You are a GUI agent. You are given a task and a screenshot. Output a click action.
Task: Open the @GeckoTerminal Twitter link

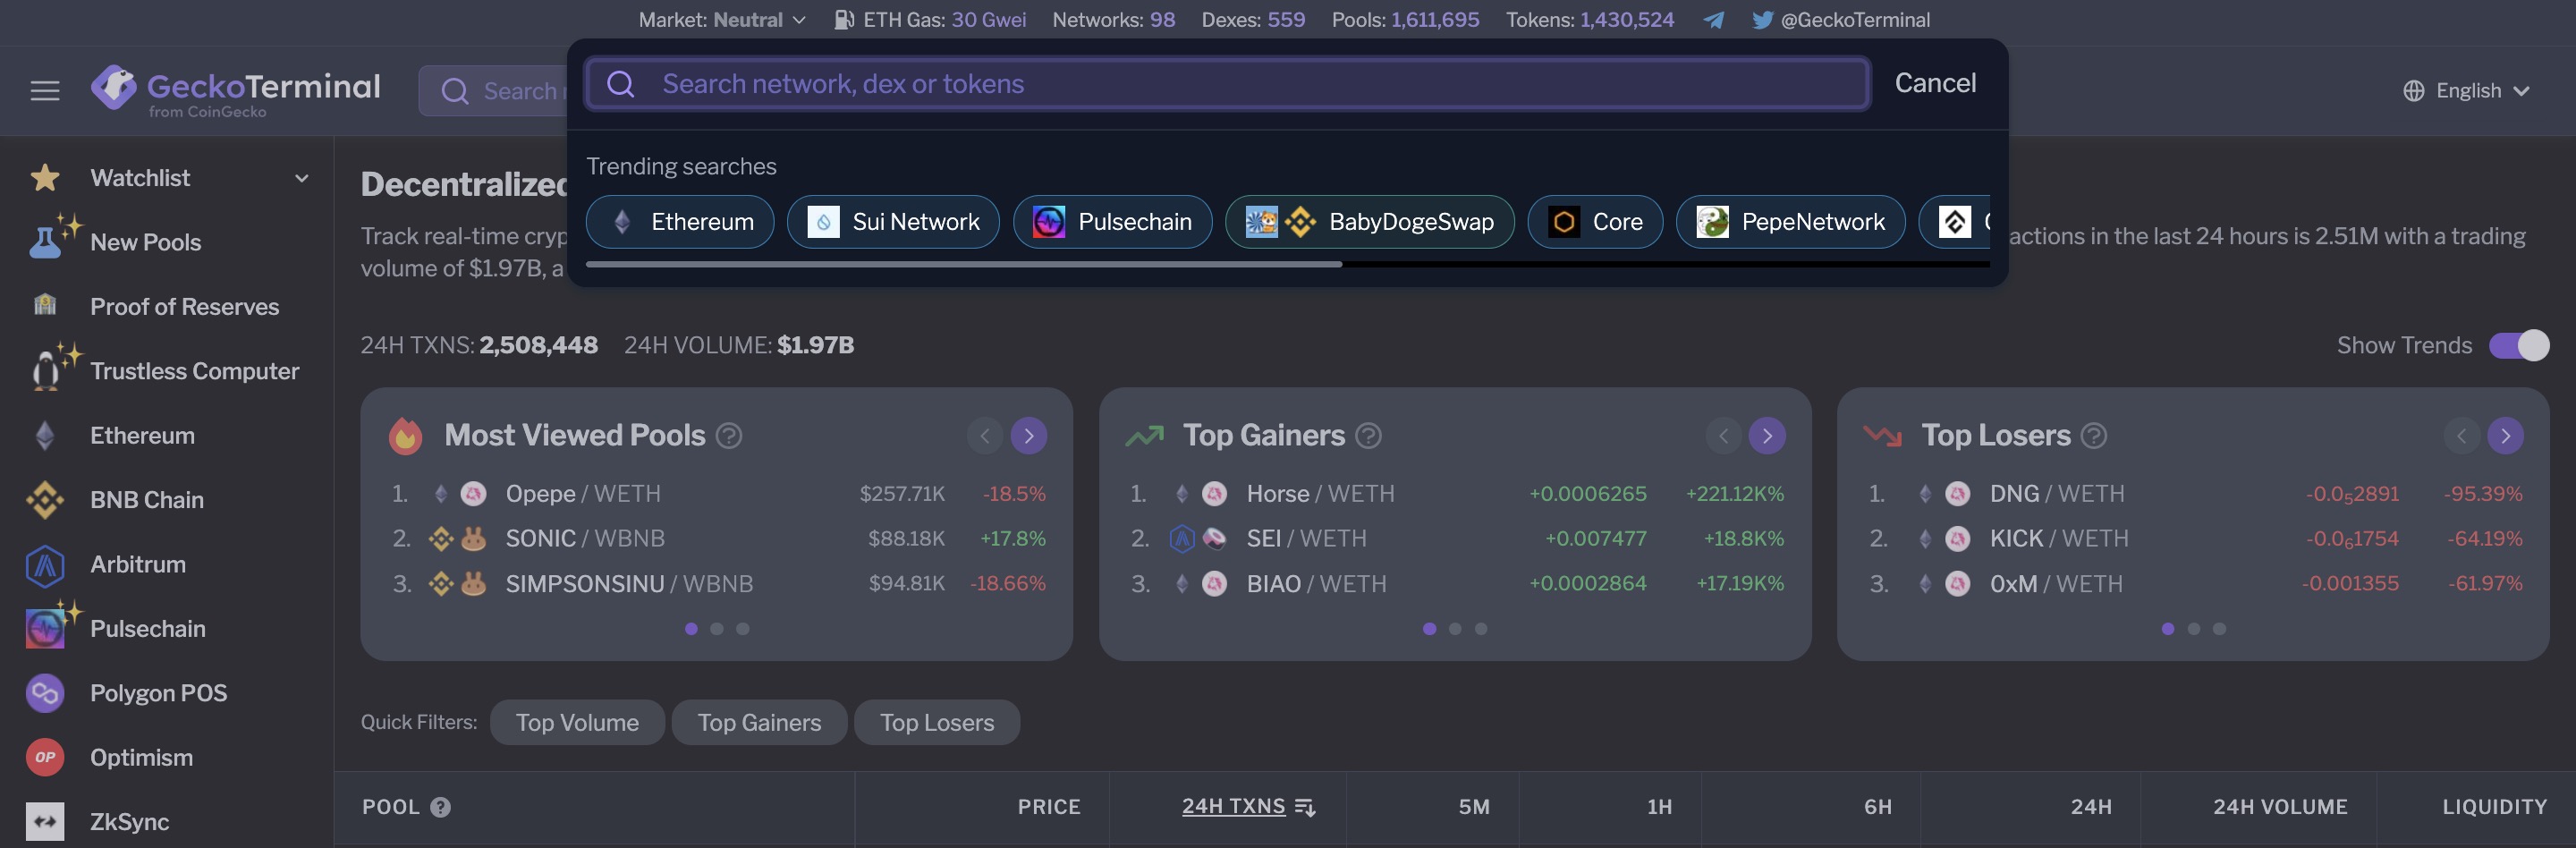[1841, 20]
